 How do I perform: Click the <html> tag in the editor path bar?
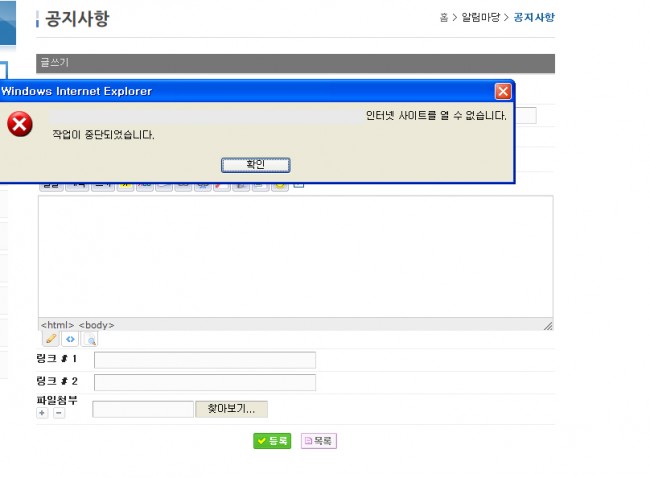[57, 325]
